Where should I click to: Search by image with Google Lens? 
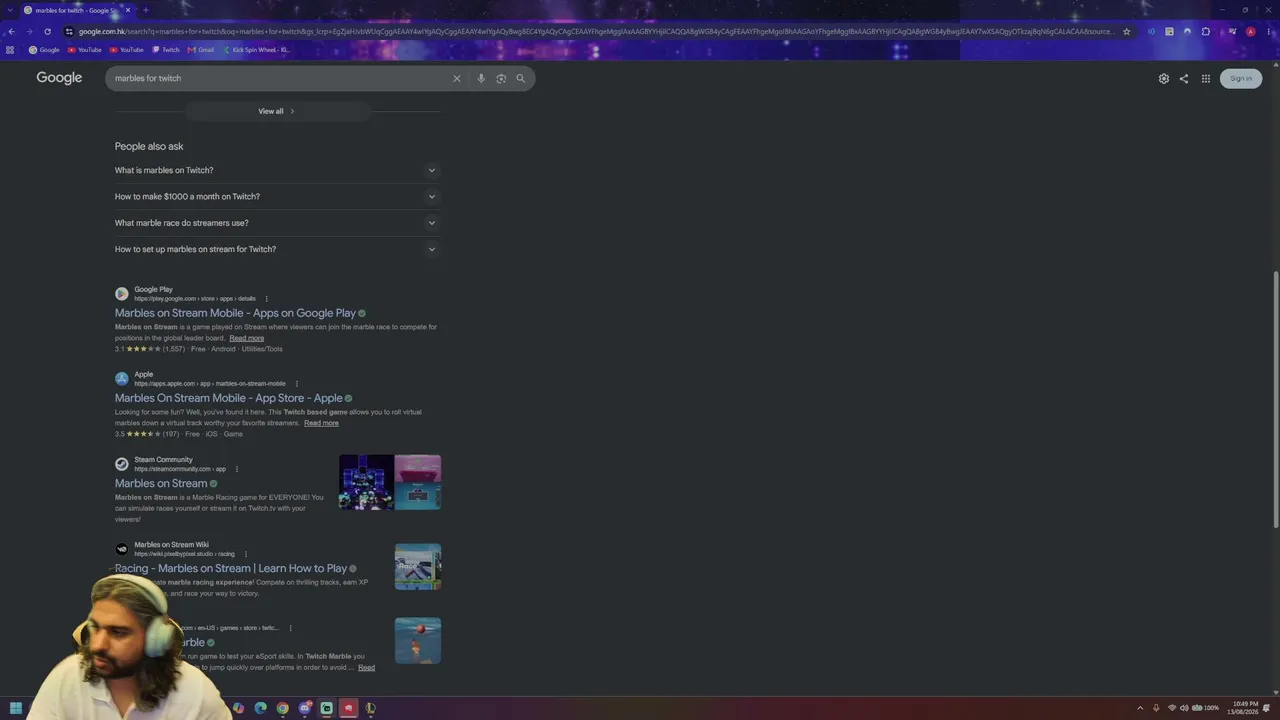pos(501,78)
